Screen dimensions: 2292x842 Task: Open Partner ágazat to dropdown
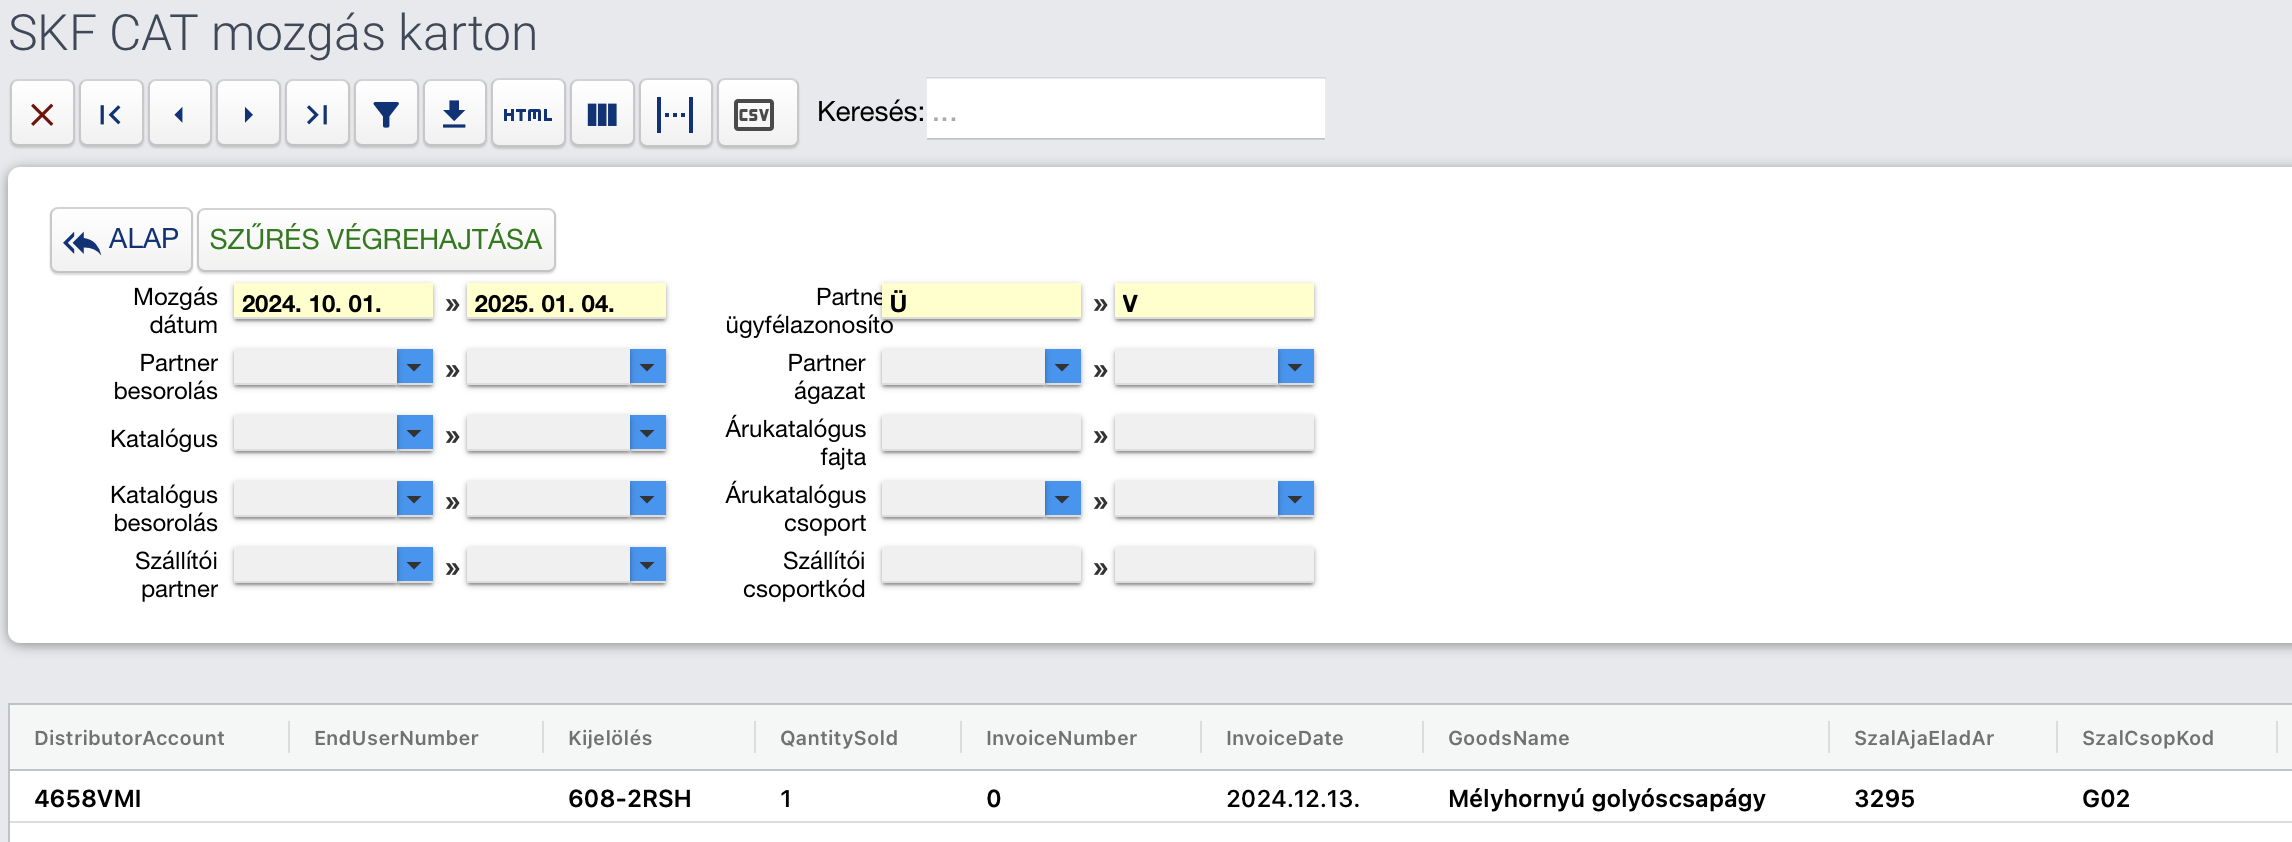click(x=1295, y=367)
